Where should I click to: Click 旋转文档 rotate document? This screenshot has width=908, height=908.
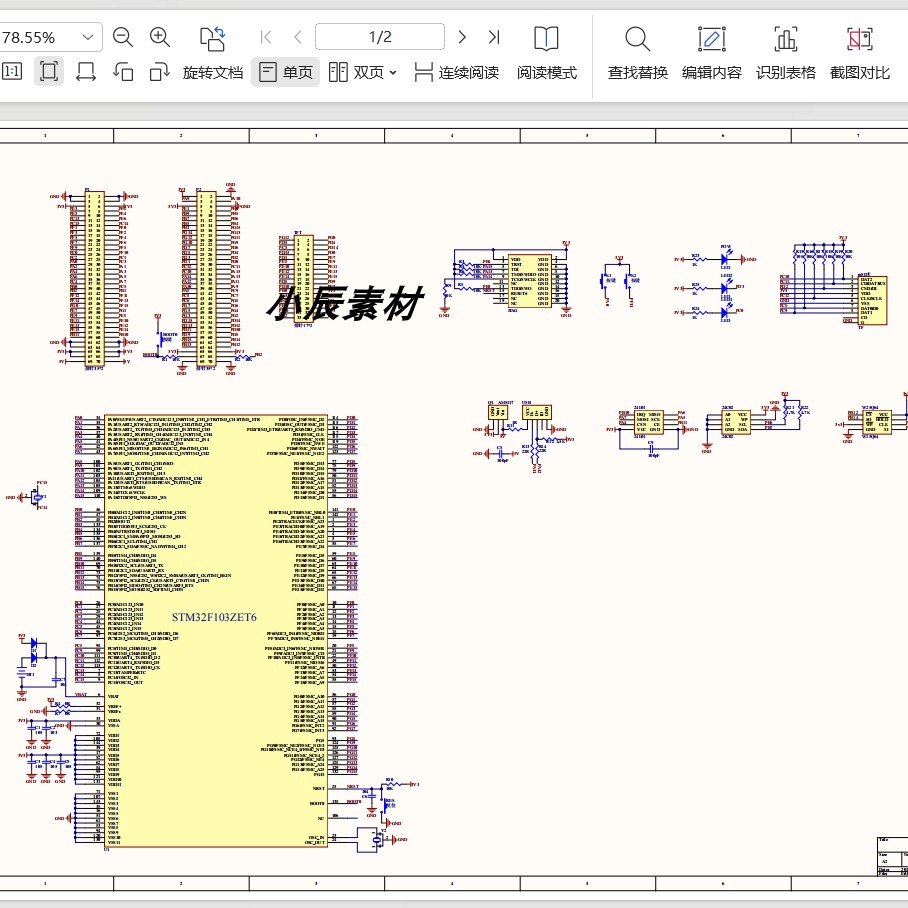tap(213, 73)
